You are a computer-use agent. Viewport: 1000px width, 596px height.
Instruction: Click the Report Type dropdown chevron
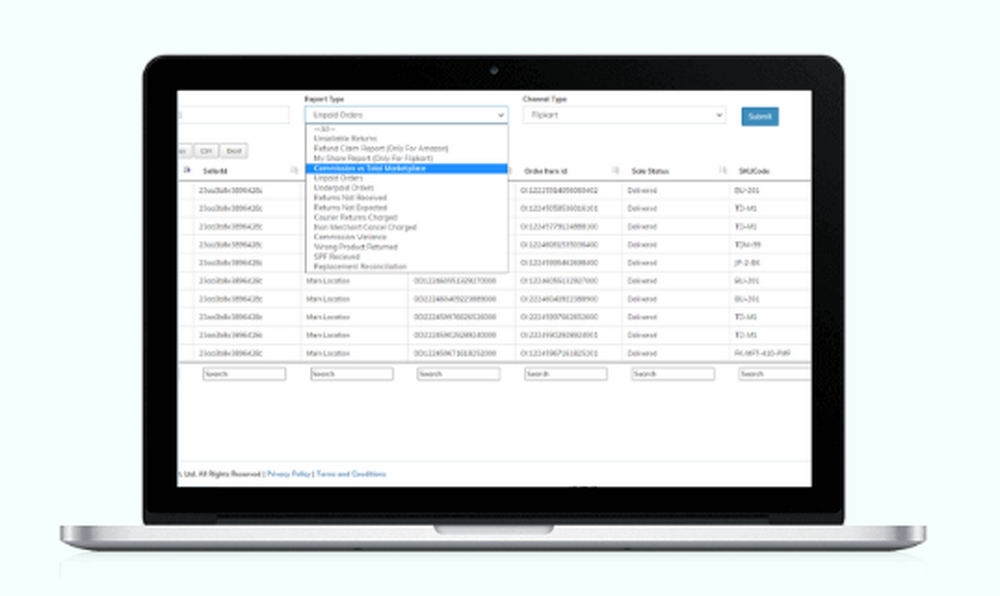pos(500,114)
